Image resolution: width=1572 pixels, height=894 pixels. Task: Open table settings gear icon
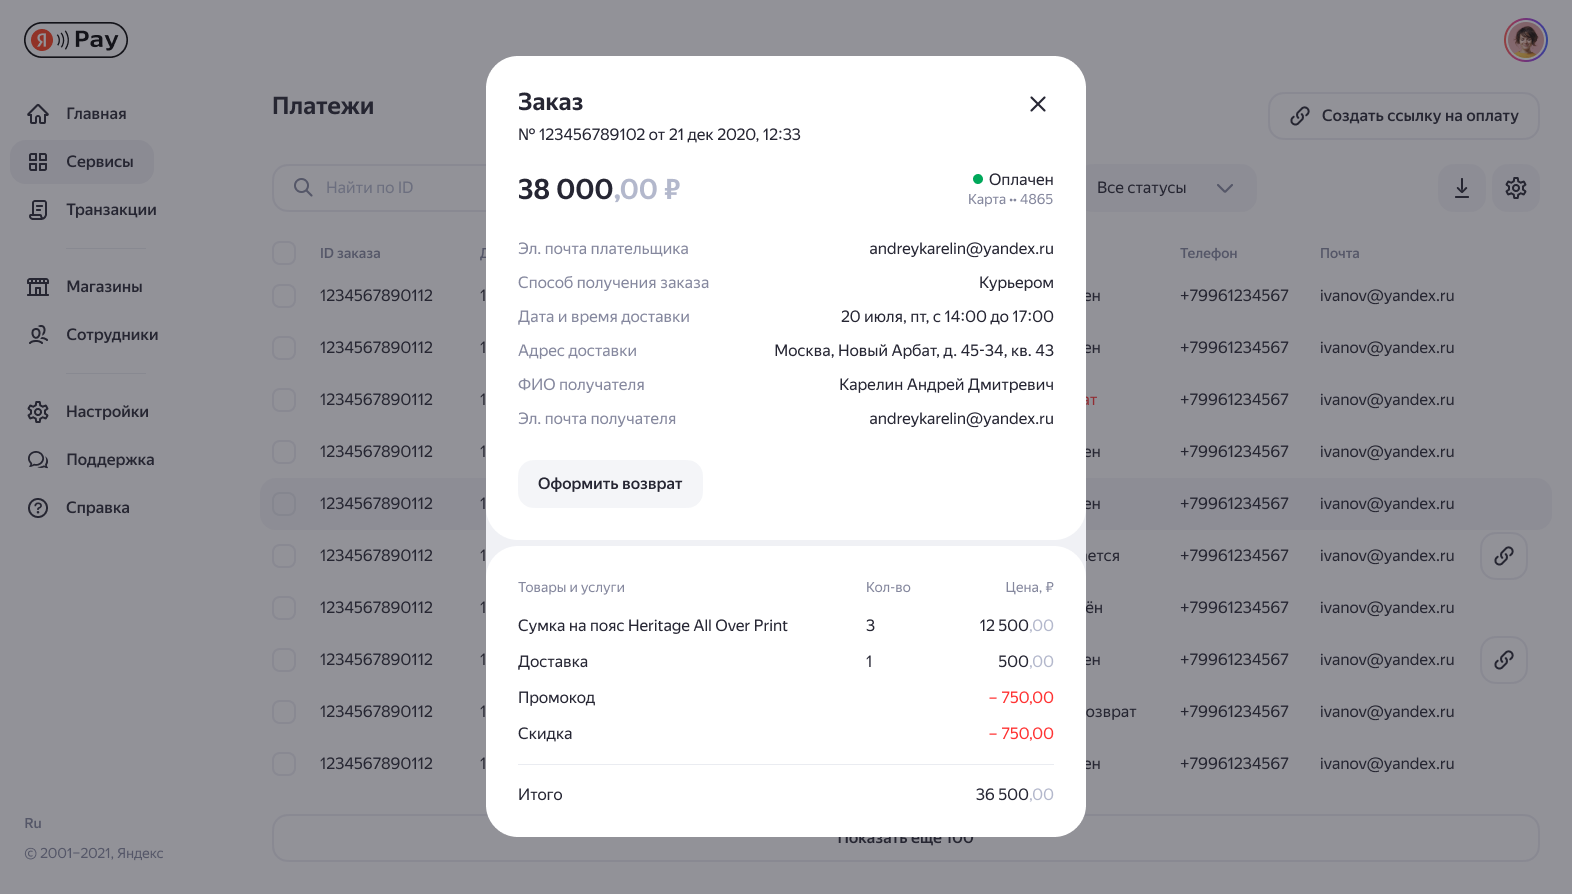pos(1516,188)
